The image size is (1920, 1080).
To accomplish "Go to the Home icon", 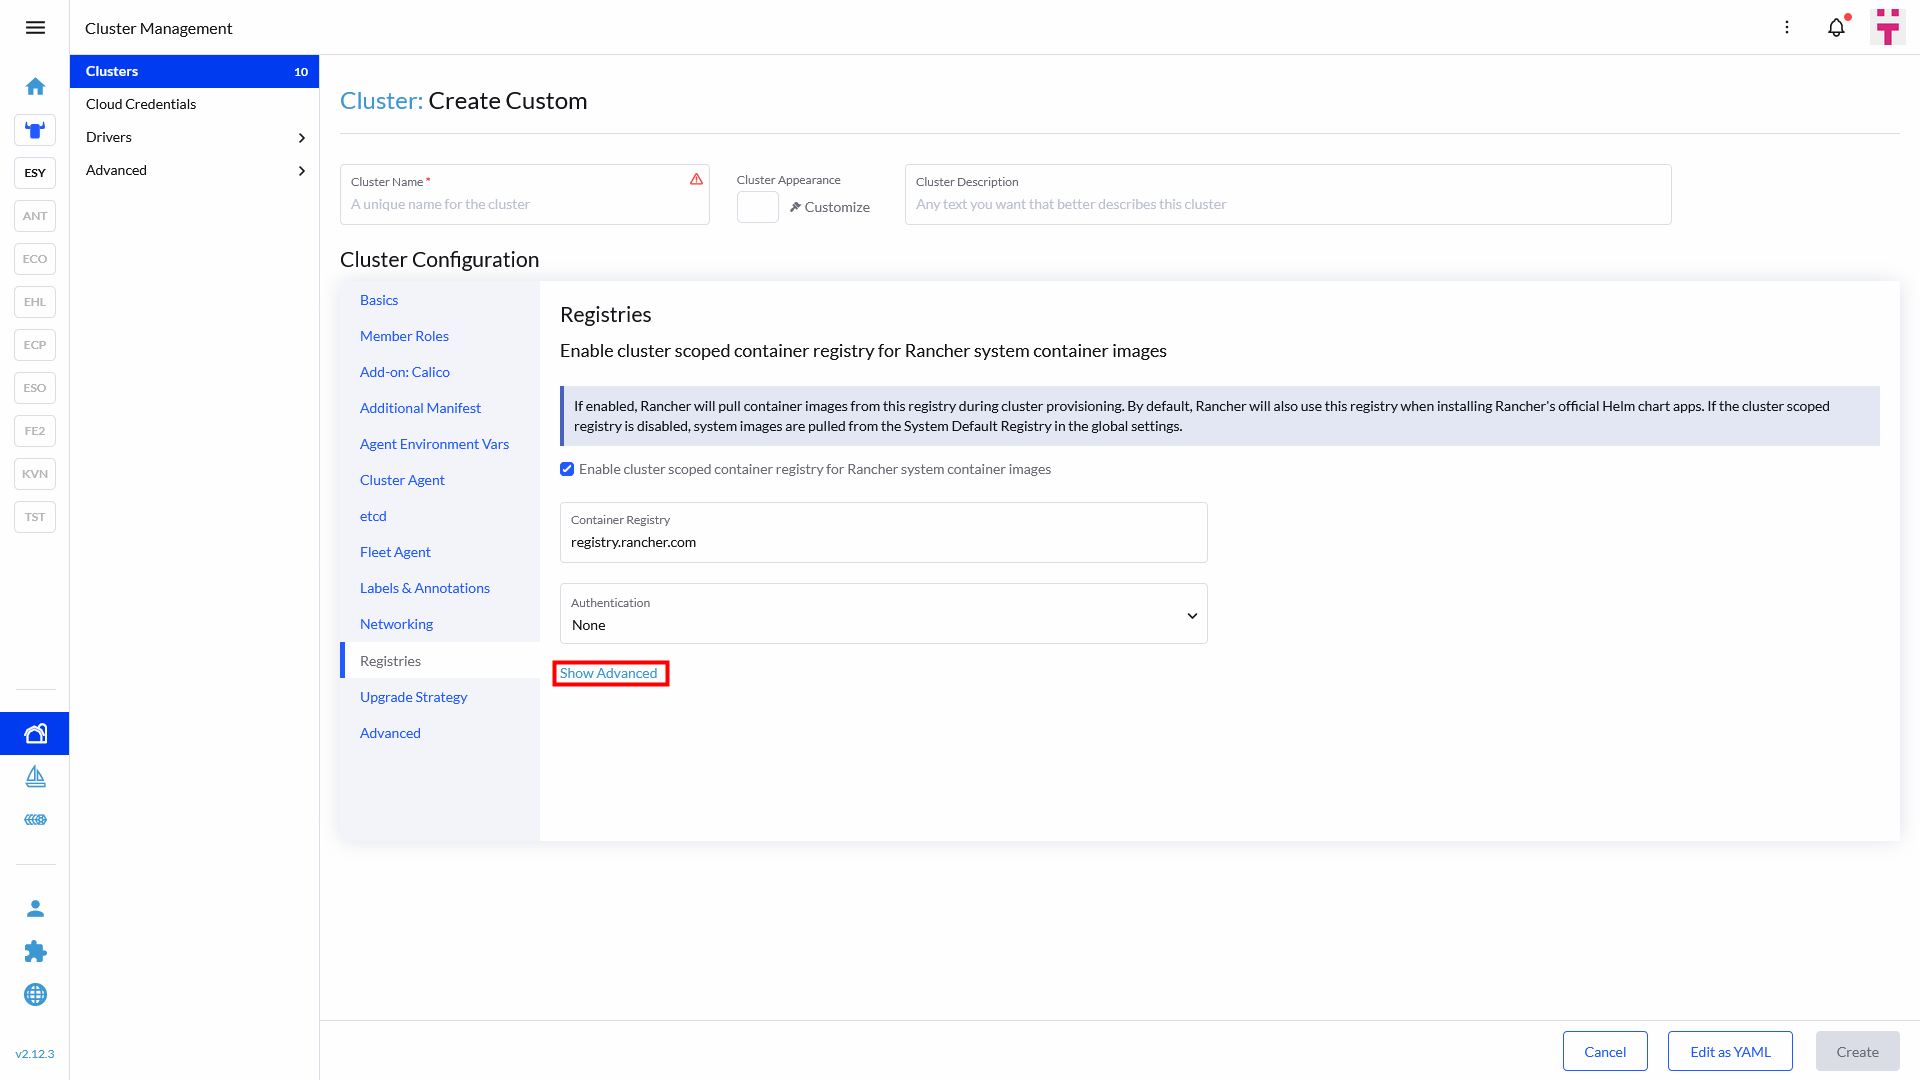I will tap(35, 86).
